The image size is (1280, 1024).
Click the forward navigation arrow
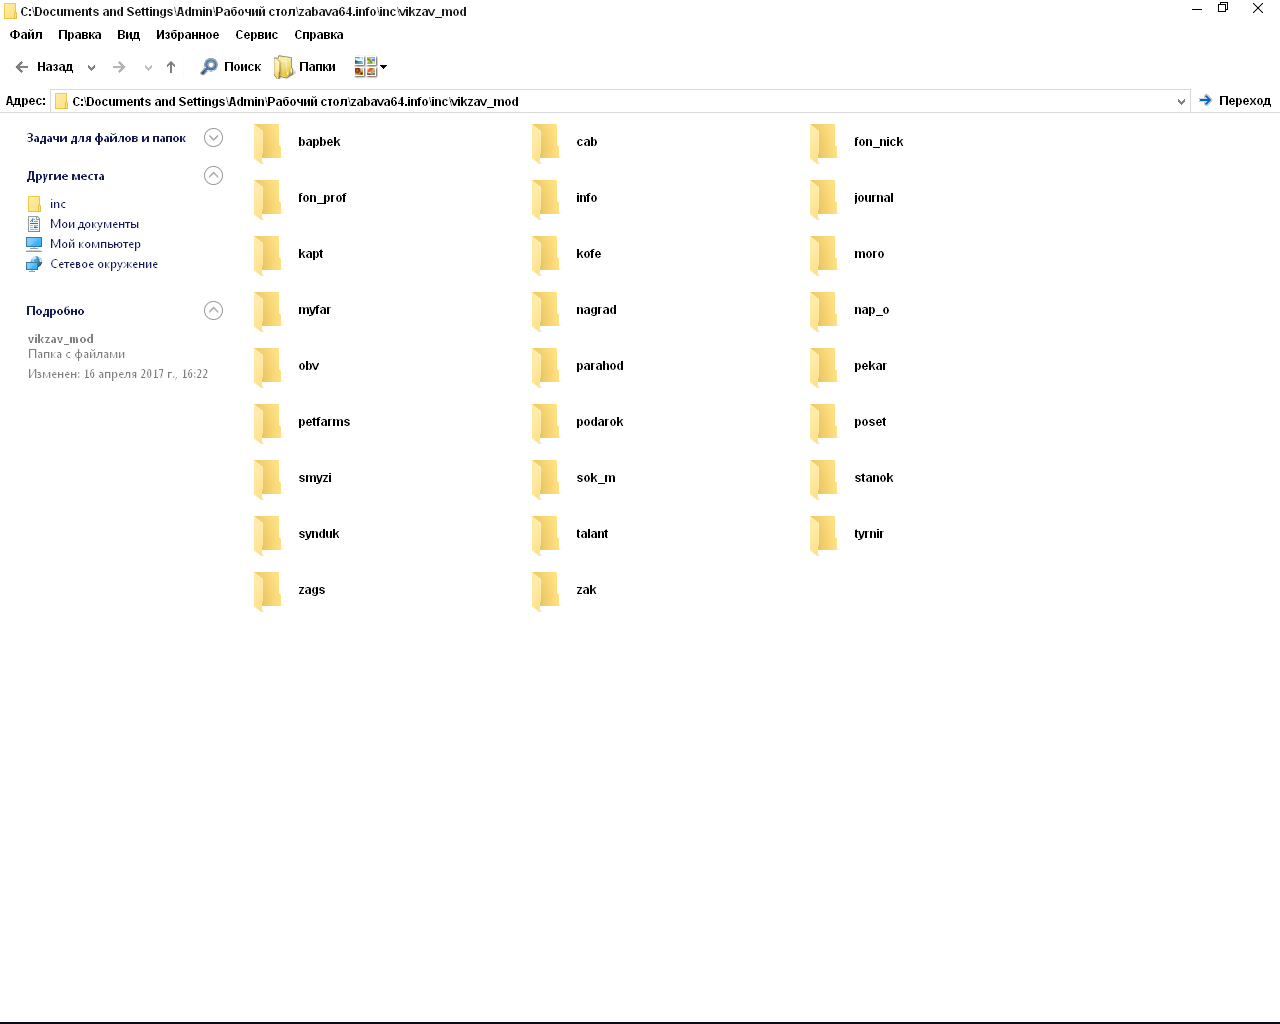[119, 67]
